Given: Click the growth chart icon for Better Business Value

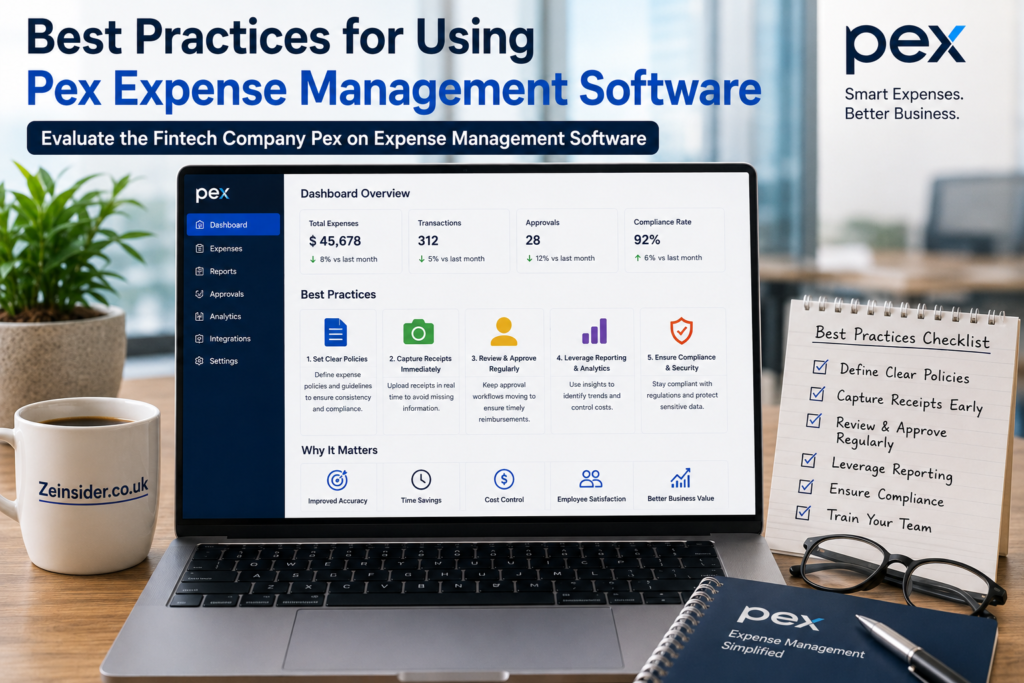Looking at the screenshot, I should click(680, 478).
